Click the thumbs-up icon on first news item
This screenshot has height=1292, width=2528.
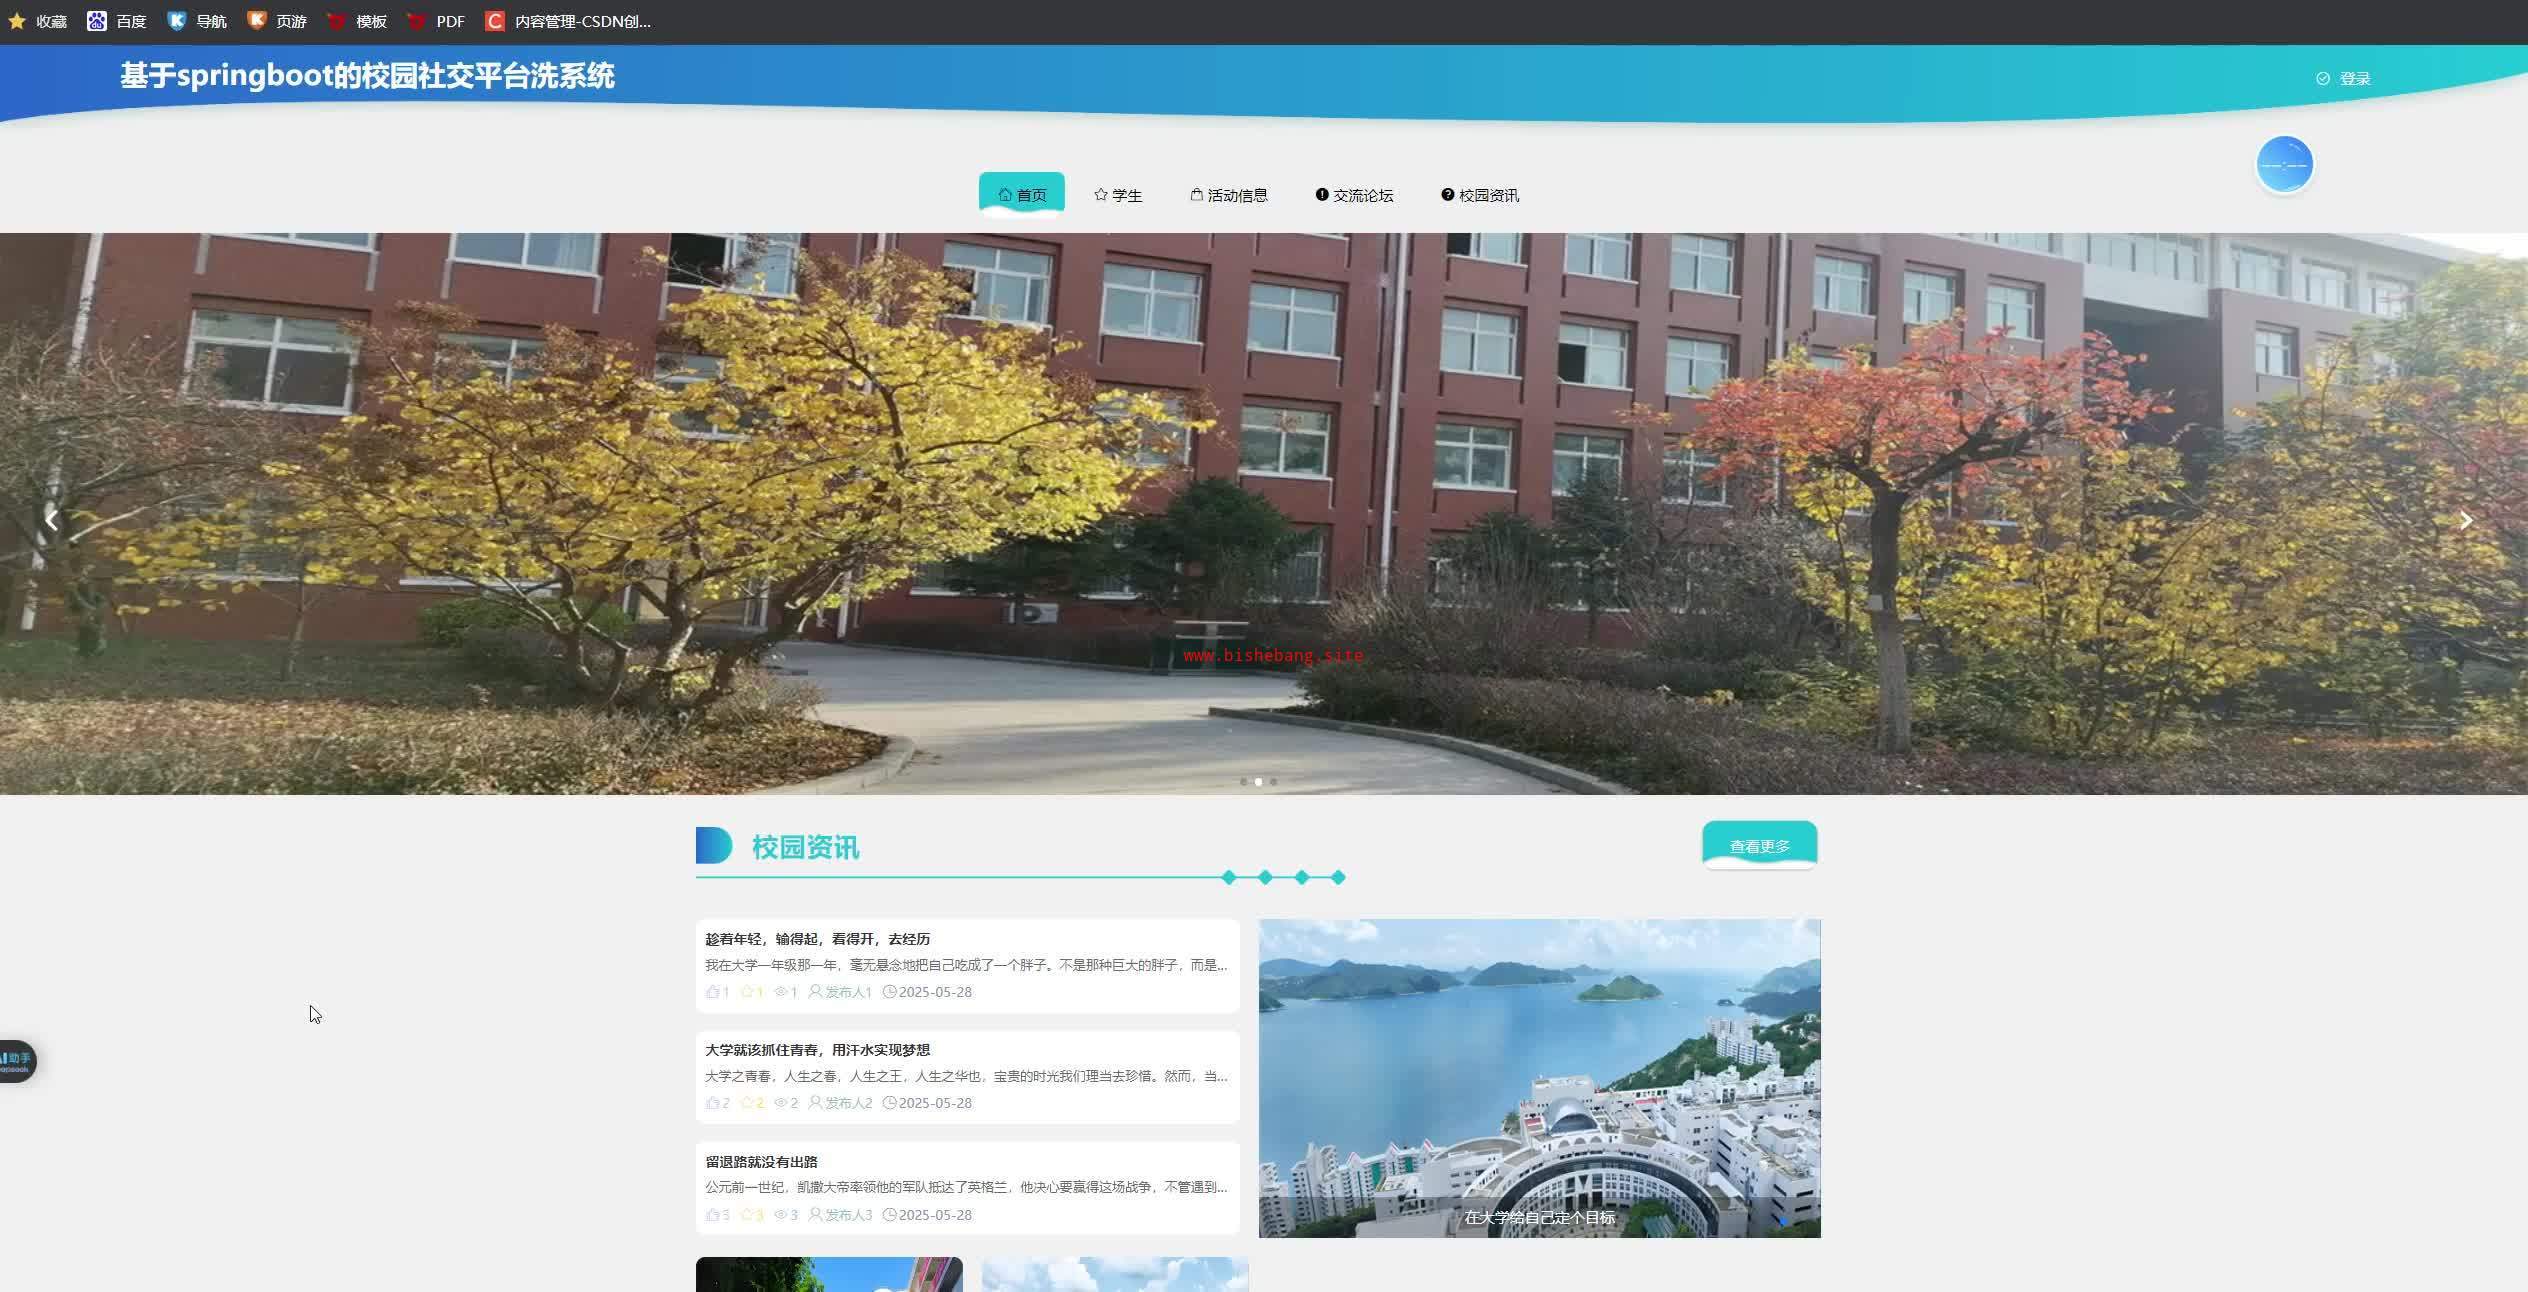(x=712, y=992)
